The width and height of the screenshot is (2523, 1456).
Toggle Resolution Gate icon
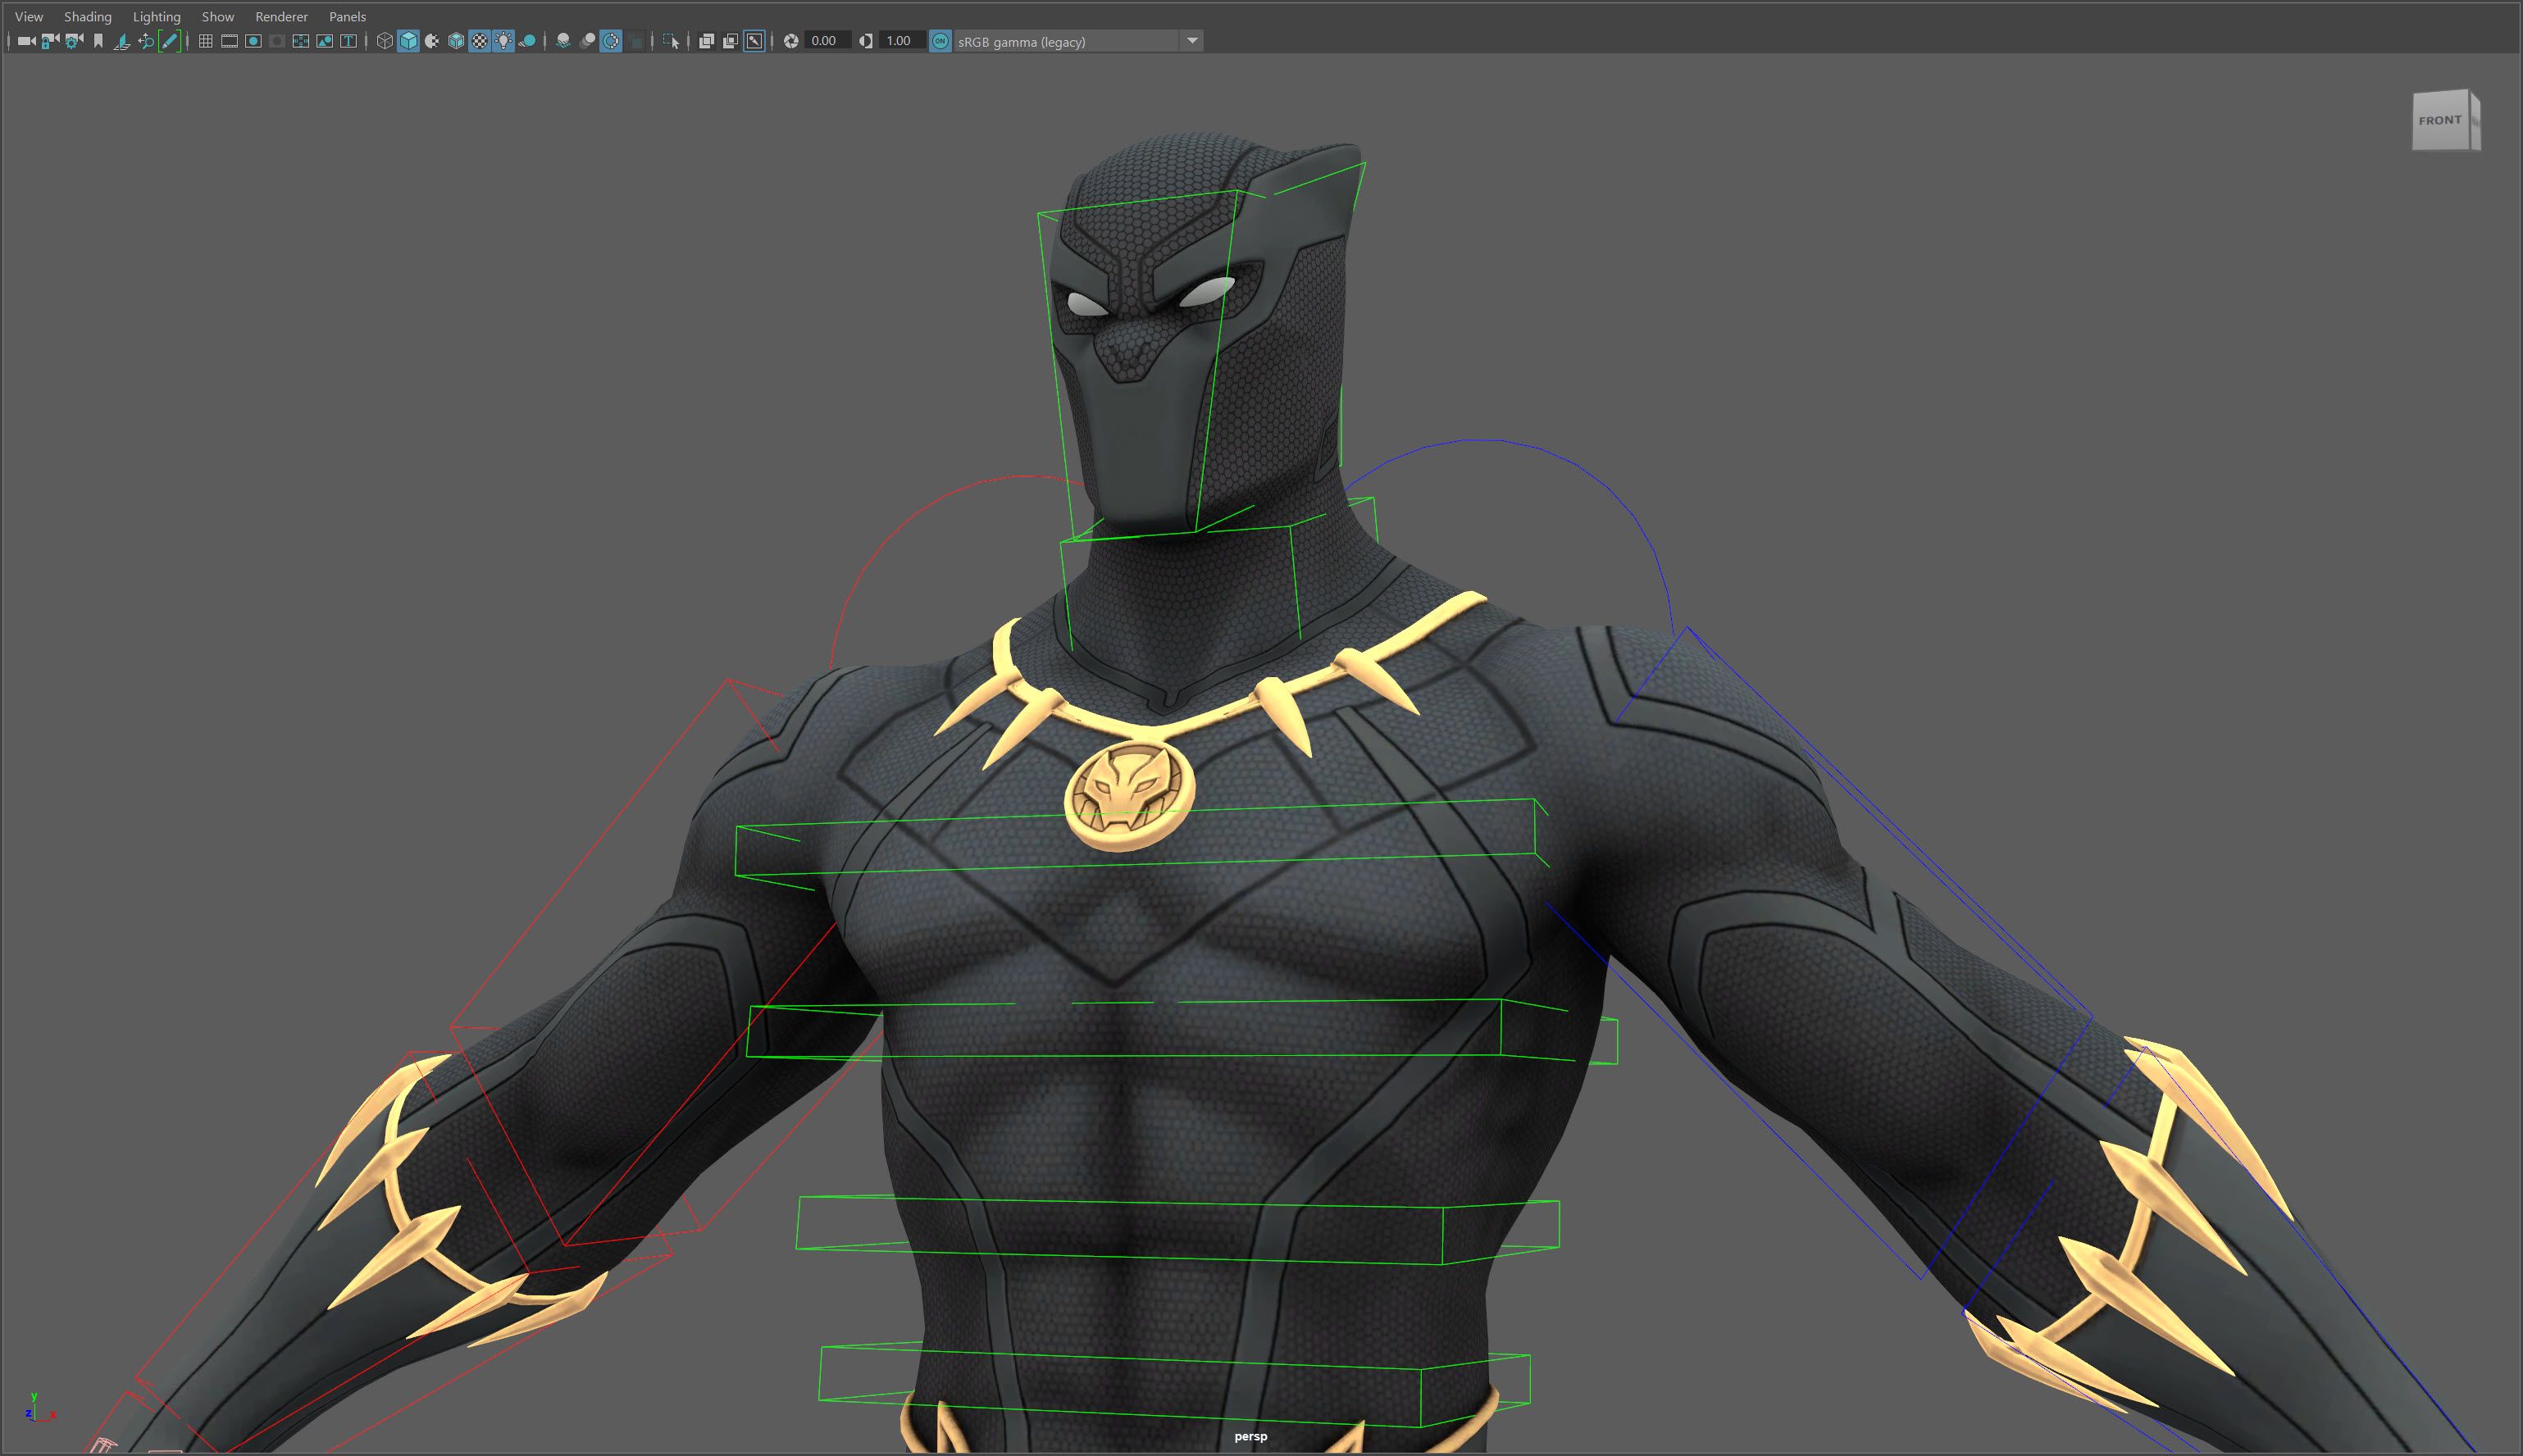click(253, 41)
